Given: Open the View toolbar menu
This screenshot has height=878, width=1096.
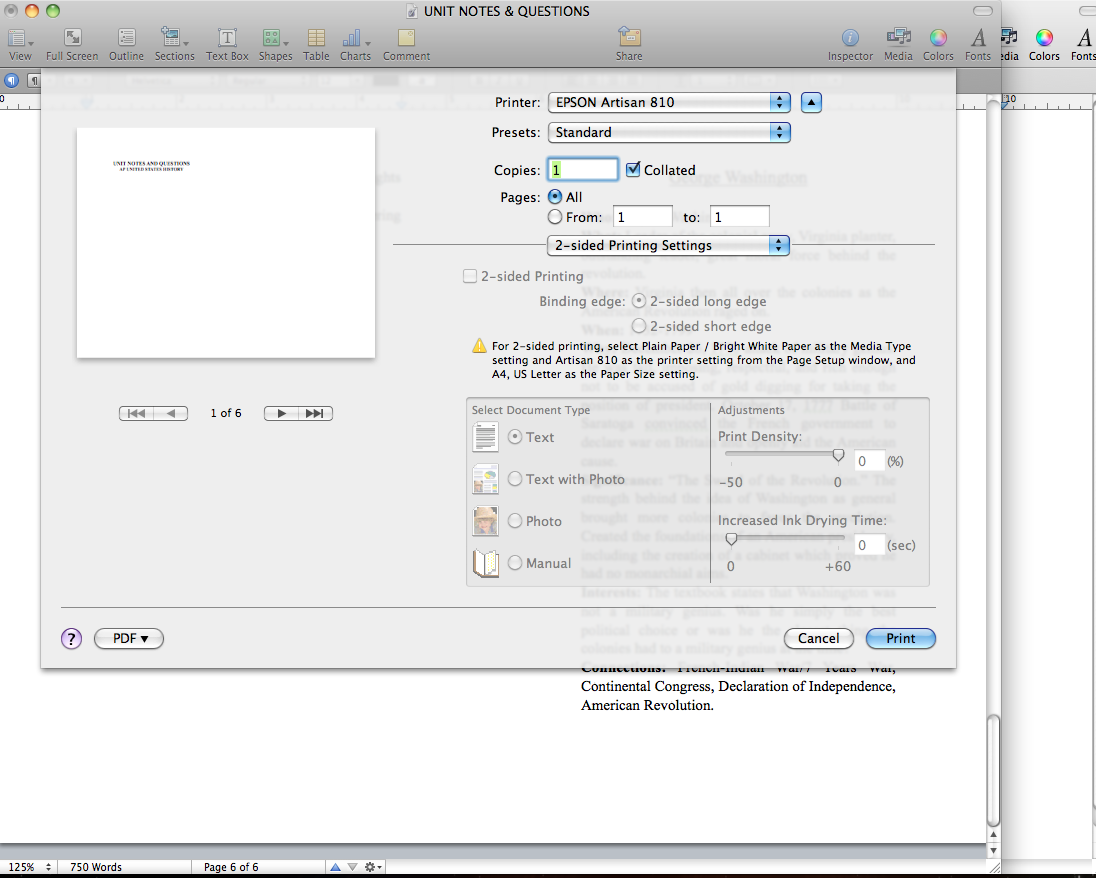Looking at the screenshot, I should [x=20, y=45].
